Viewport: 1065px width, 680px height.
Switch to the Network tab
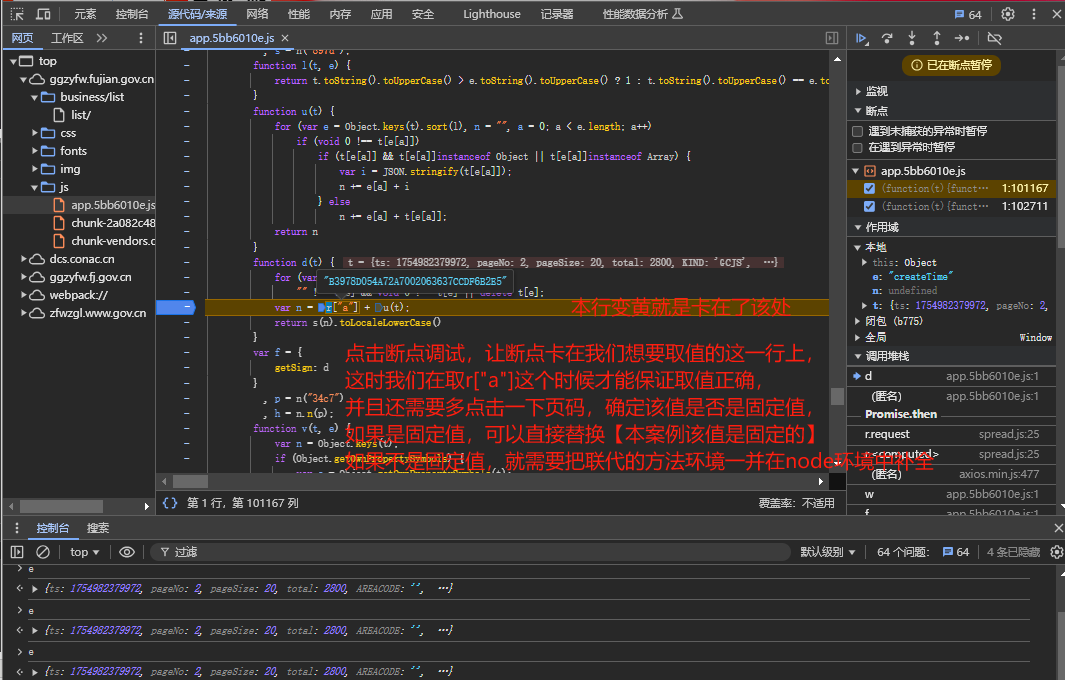coord(257,14)
